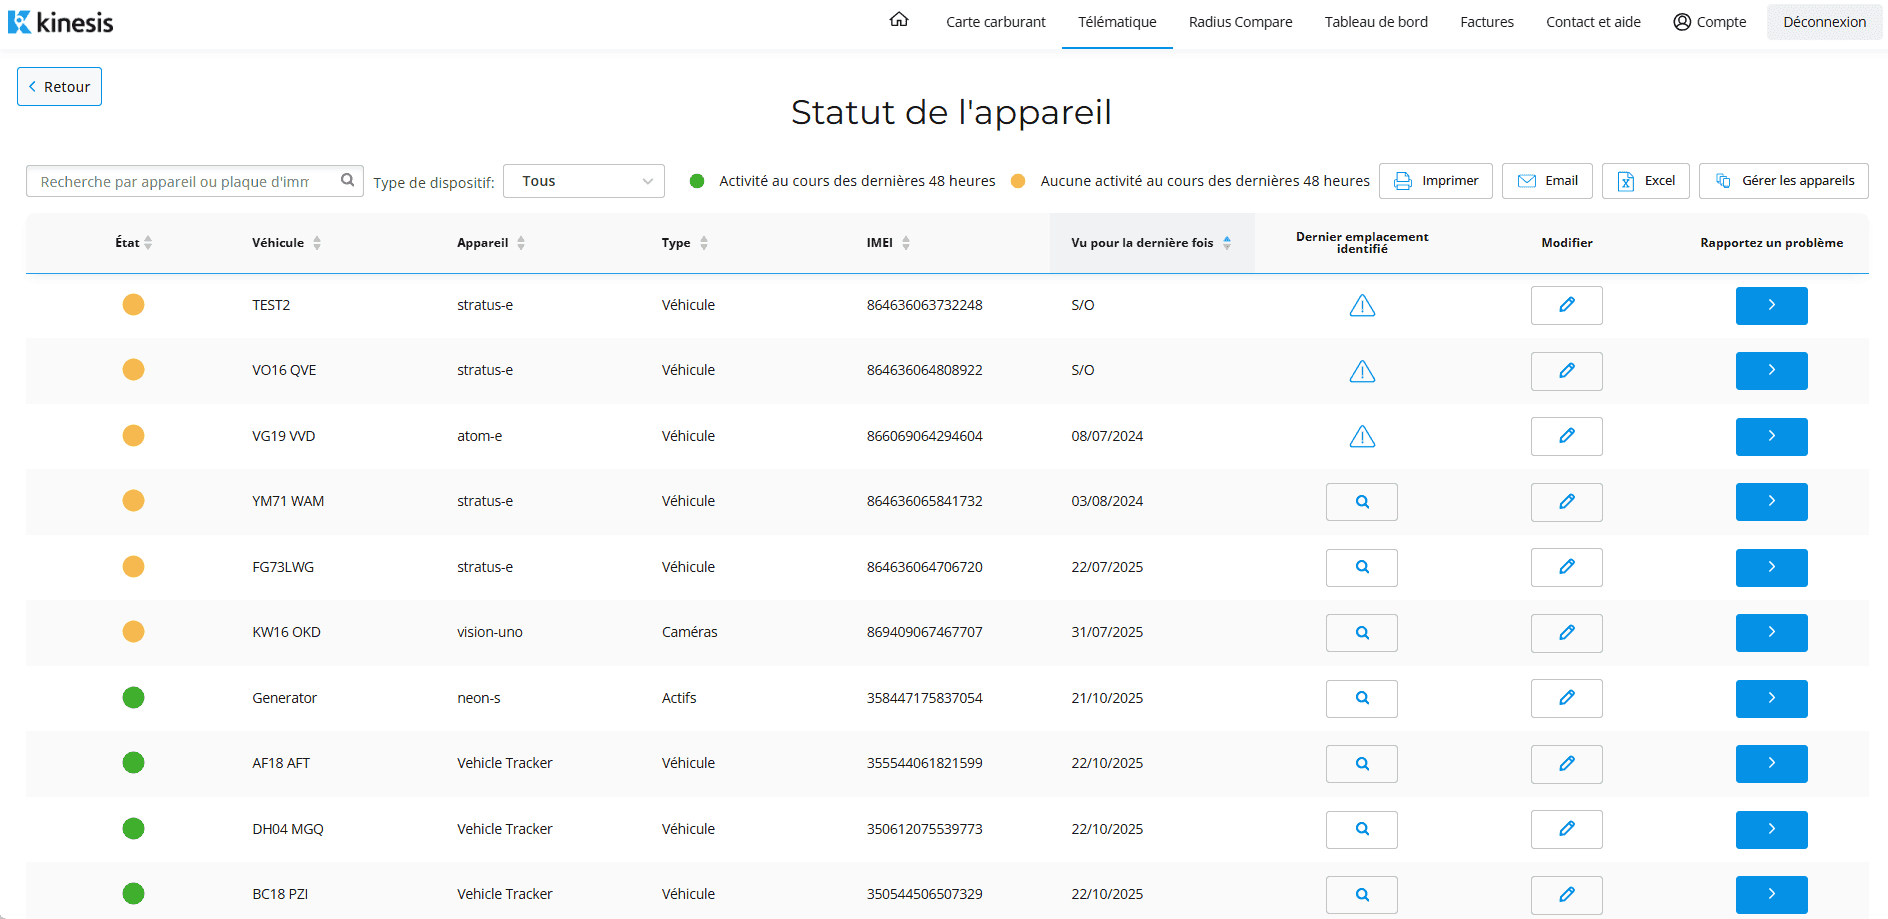Click edit pencil for VO16 QVE

[x=1566, y=371]
